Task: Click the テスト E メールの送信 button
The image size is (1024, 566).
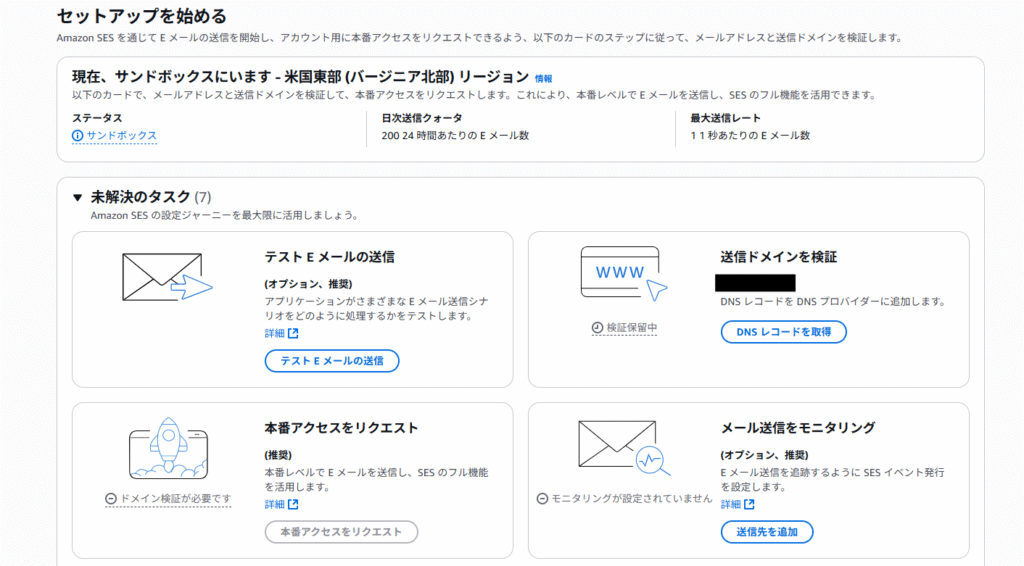Action: [x=332, y=360]
